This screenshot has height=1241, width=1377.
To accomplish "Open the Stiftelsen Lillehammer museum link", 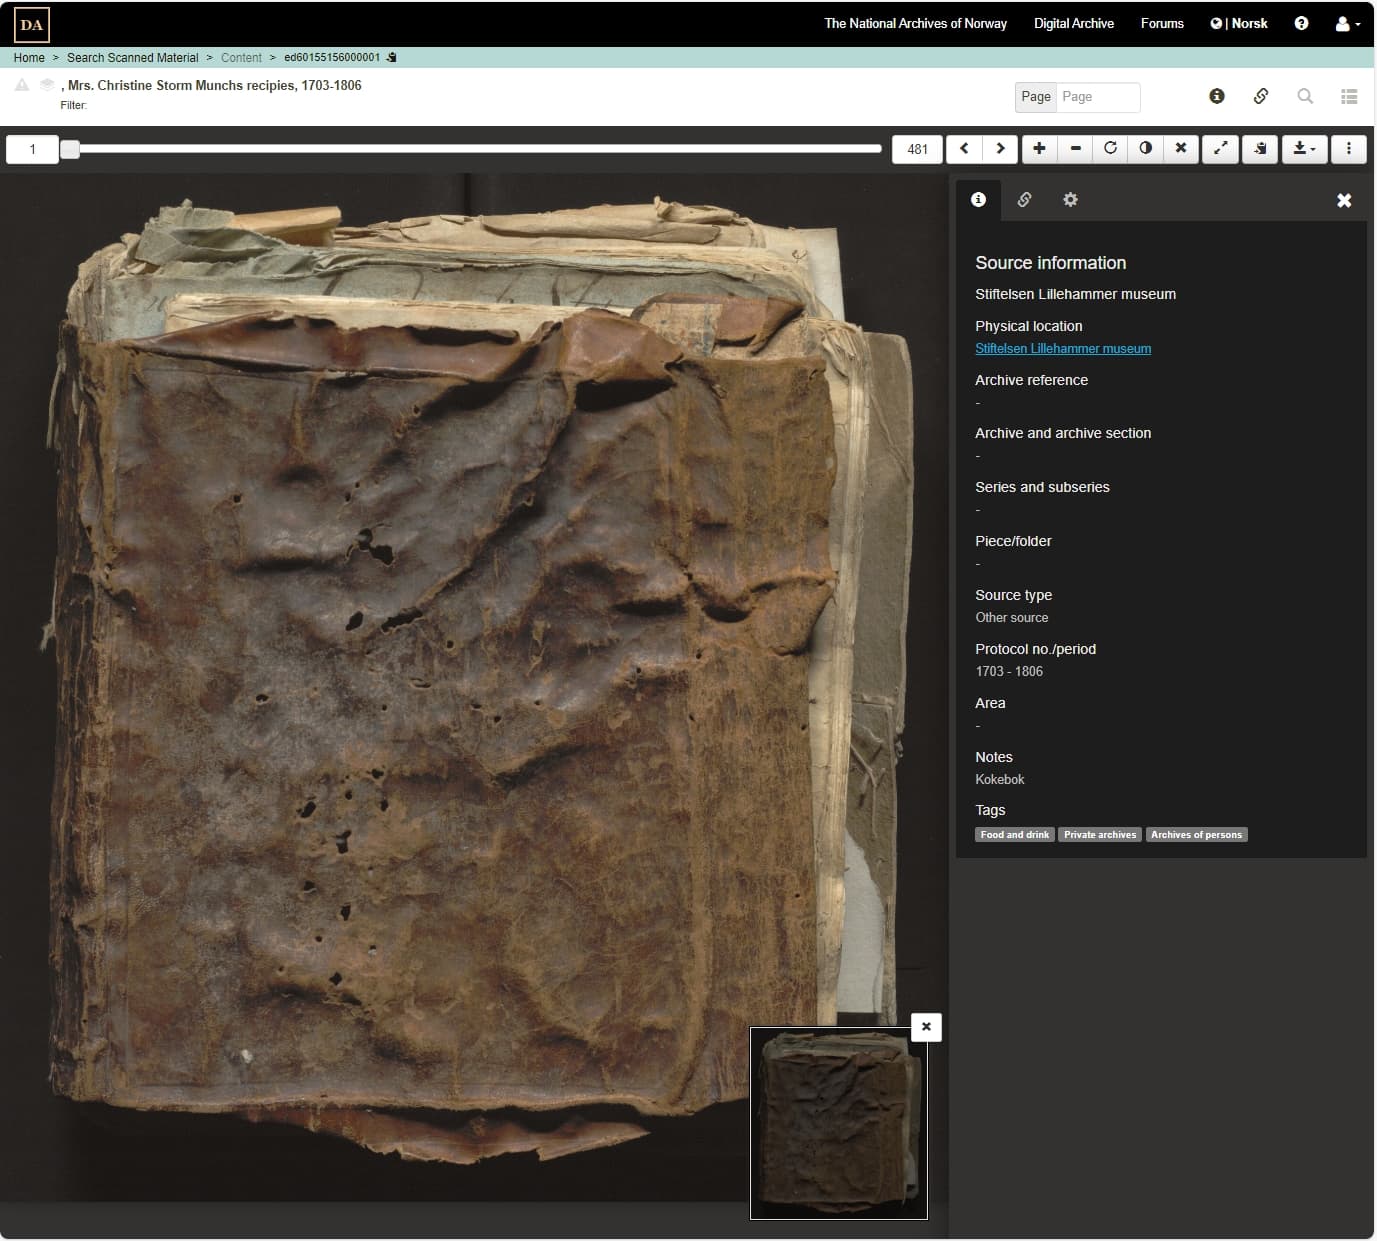I will (x=1063, y=348).
